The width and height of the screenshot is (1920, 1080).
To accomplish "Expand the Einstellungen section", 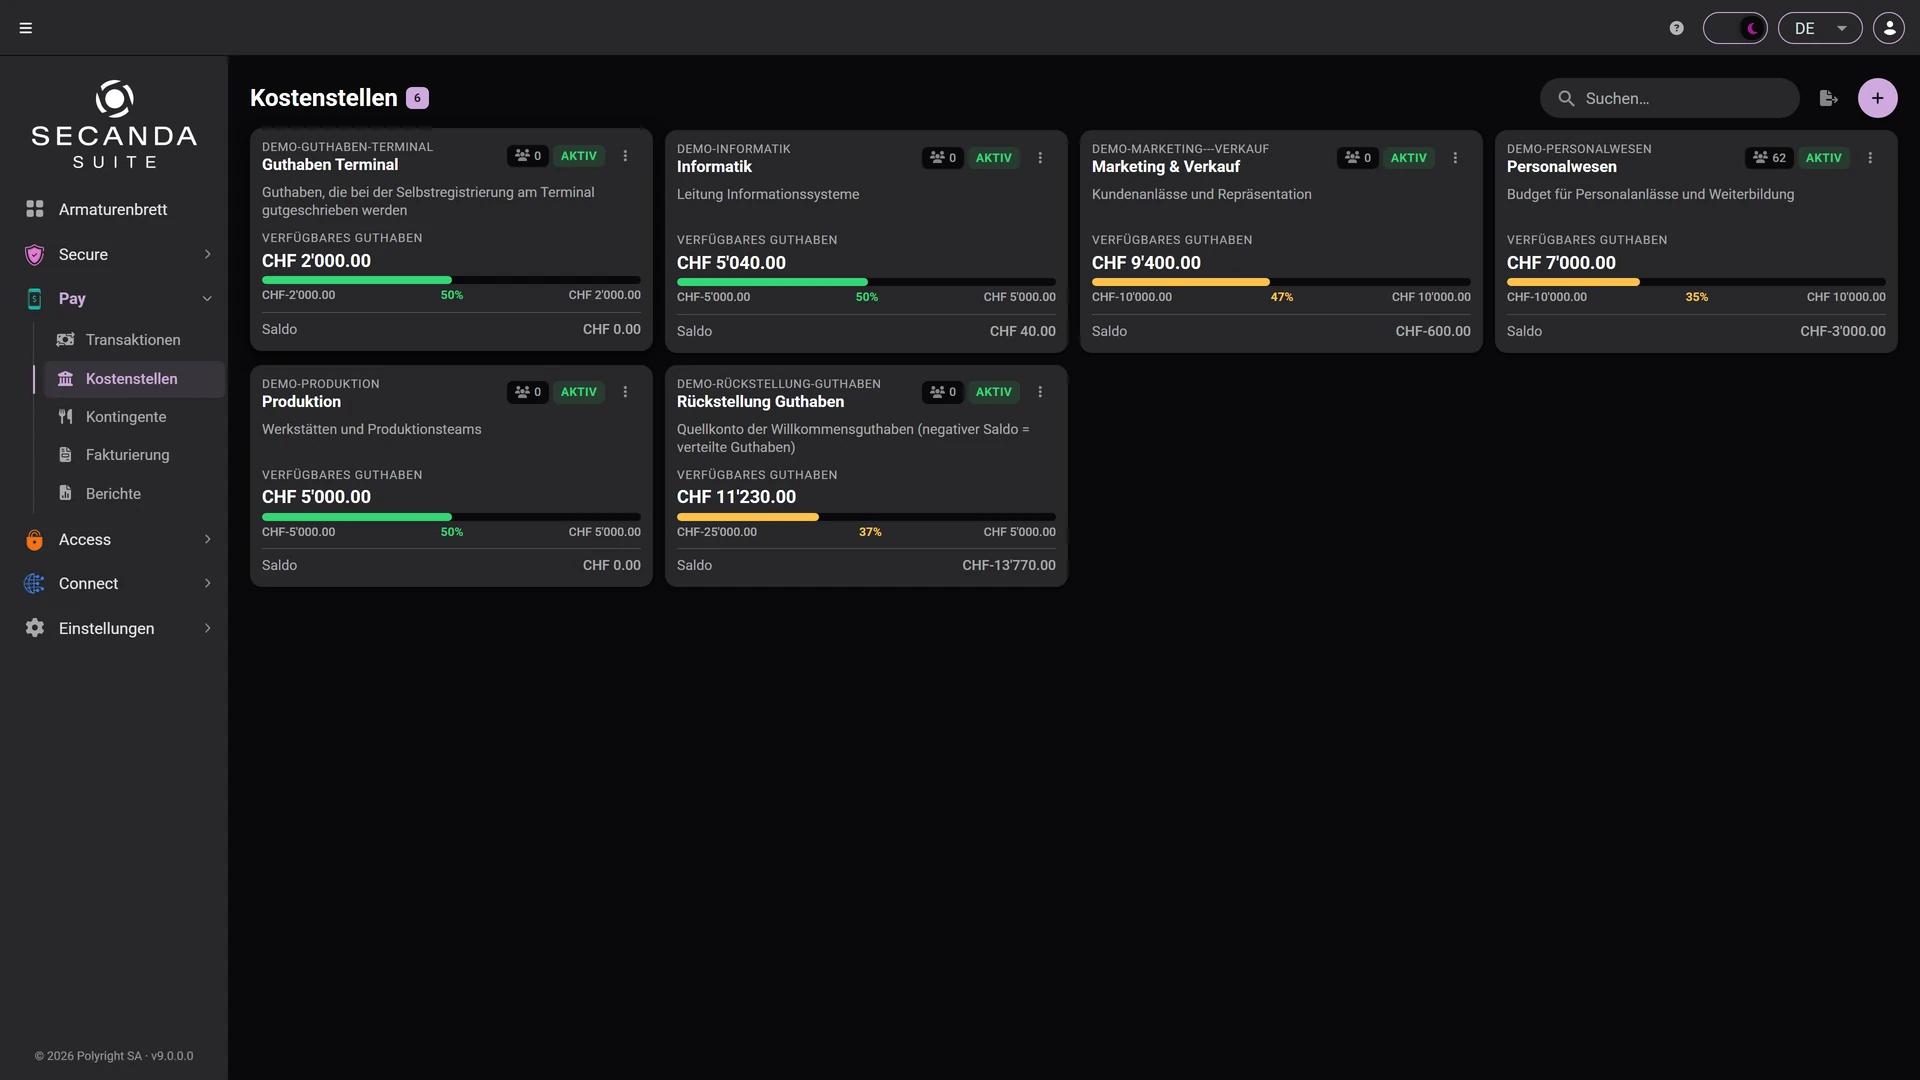I will 118,628.
